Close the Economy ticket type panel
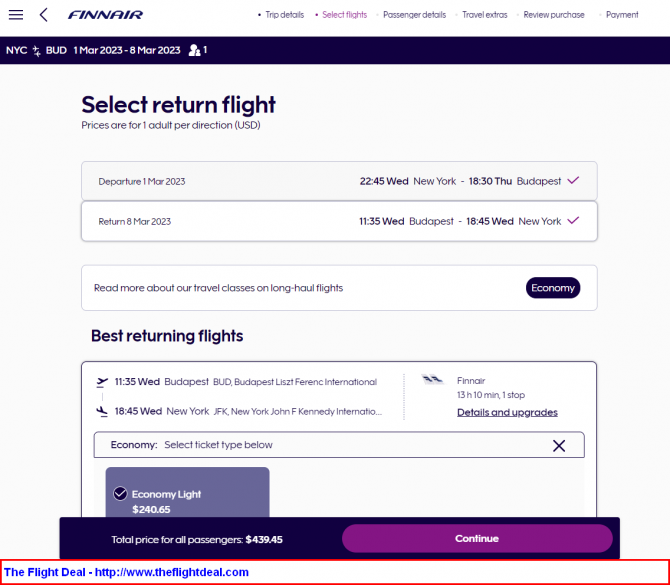670x585 pixels. tap(559, 446)
